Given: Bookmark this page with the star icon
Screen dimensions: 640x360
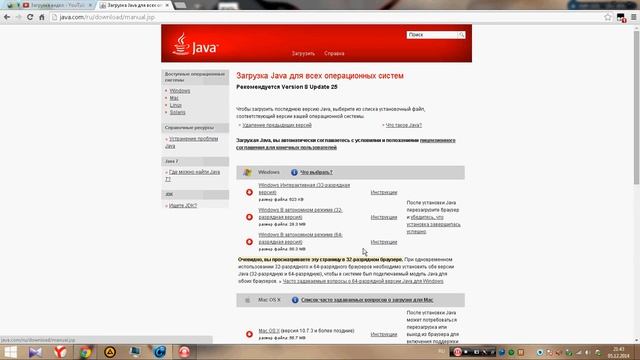Looking at the screenshot, I should (608, 17).
